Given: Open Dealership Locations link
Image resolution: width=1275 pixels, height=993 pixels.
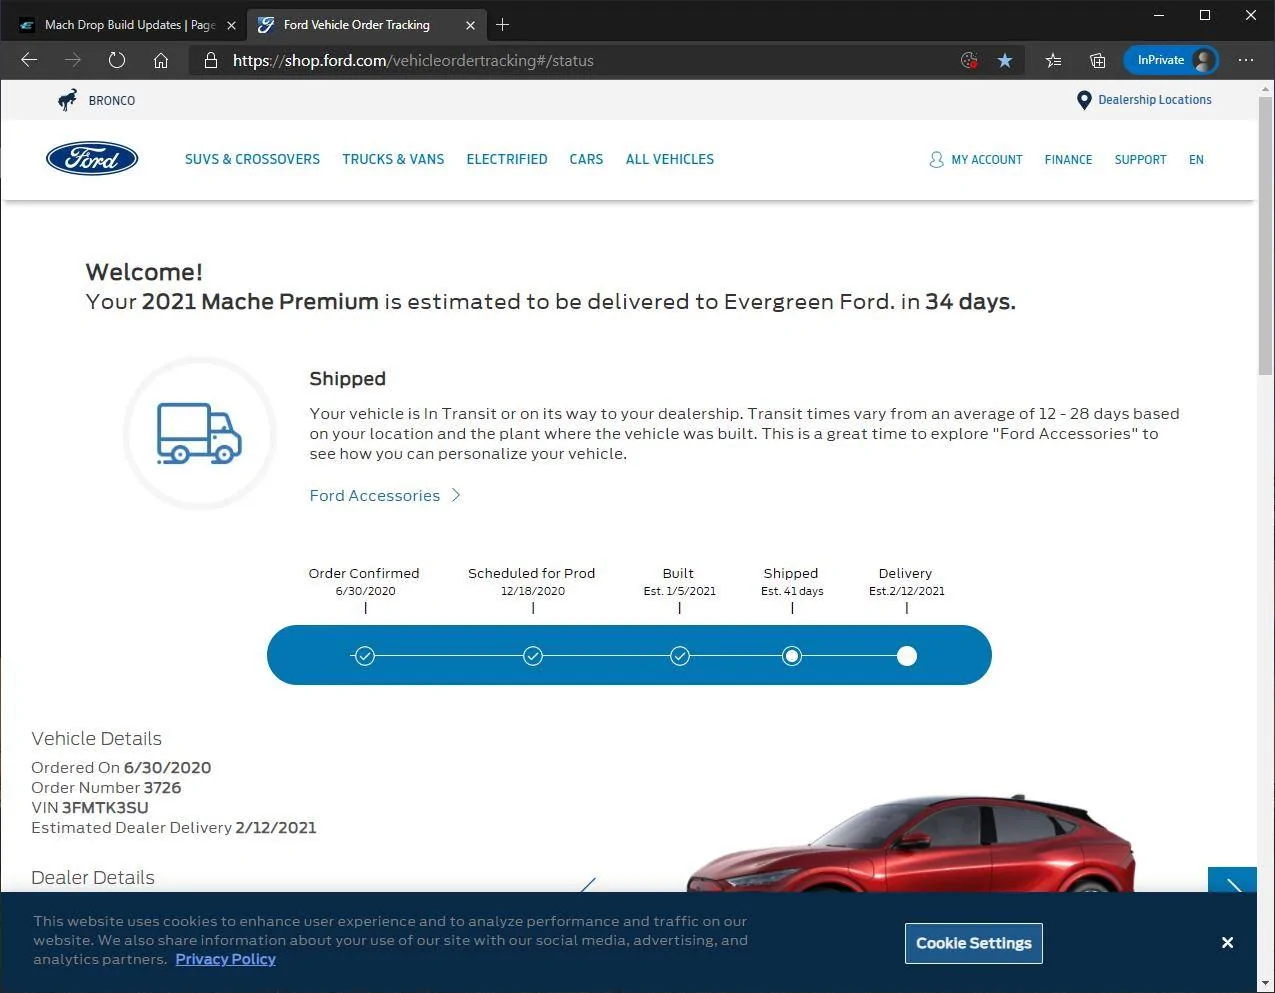Looking at the screenshot, I should click(1155, 100).
